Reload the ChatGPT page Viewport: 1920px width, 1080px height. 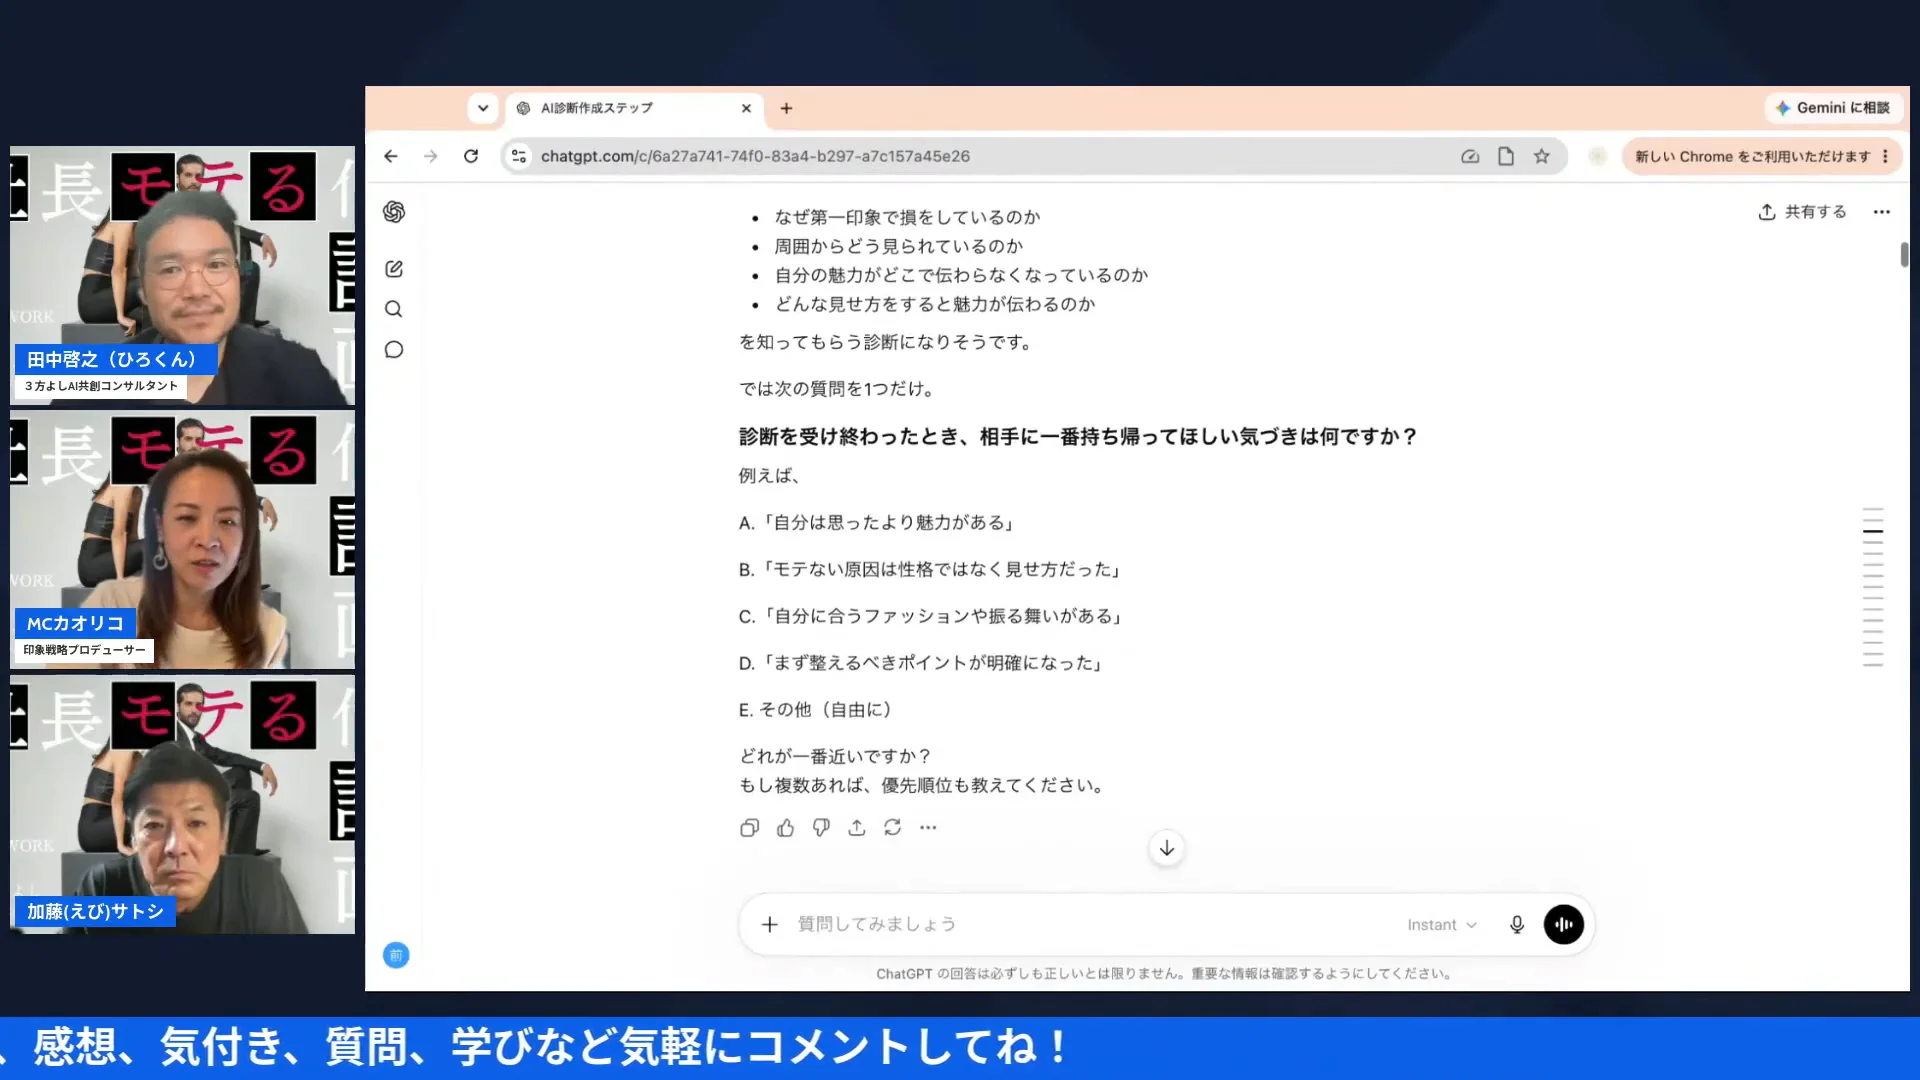(x=471, y=156)
